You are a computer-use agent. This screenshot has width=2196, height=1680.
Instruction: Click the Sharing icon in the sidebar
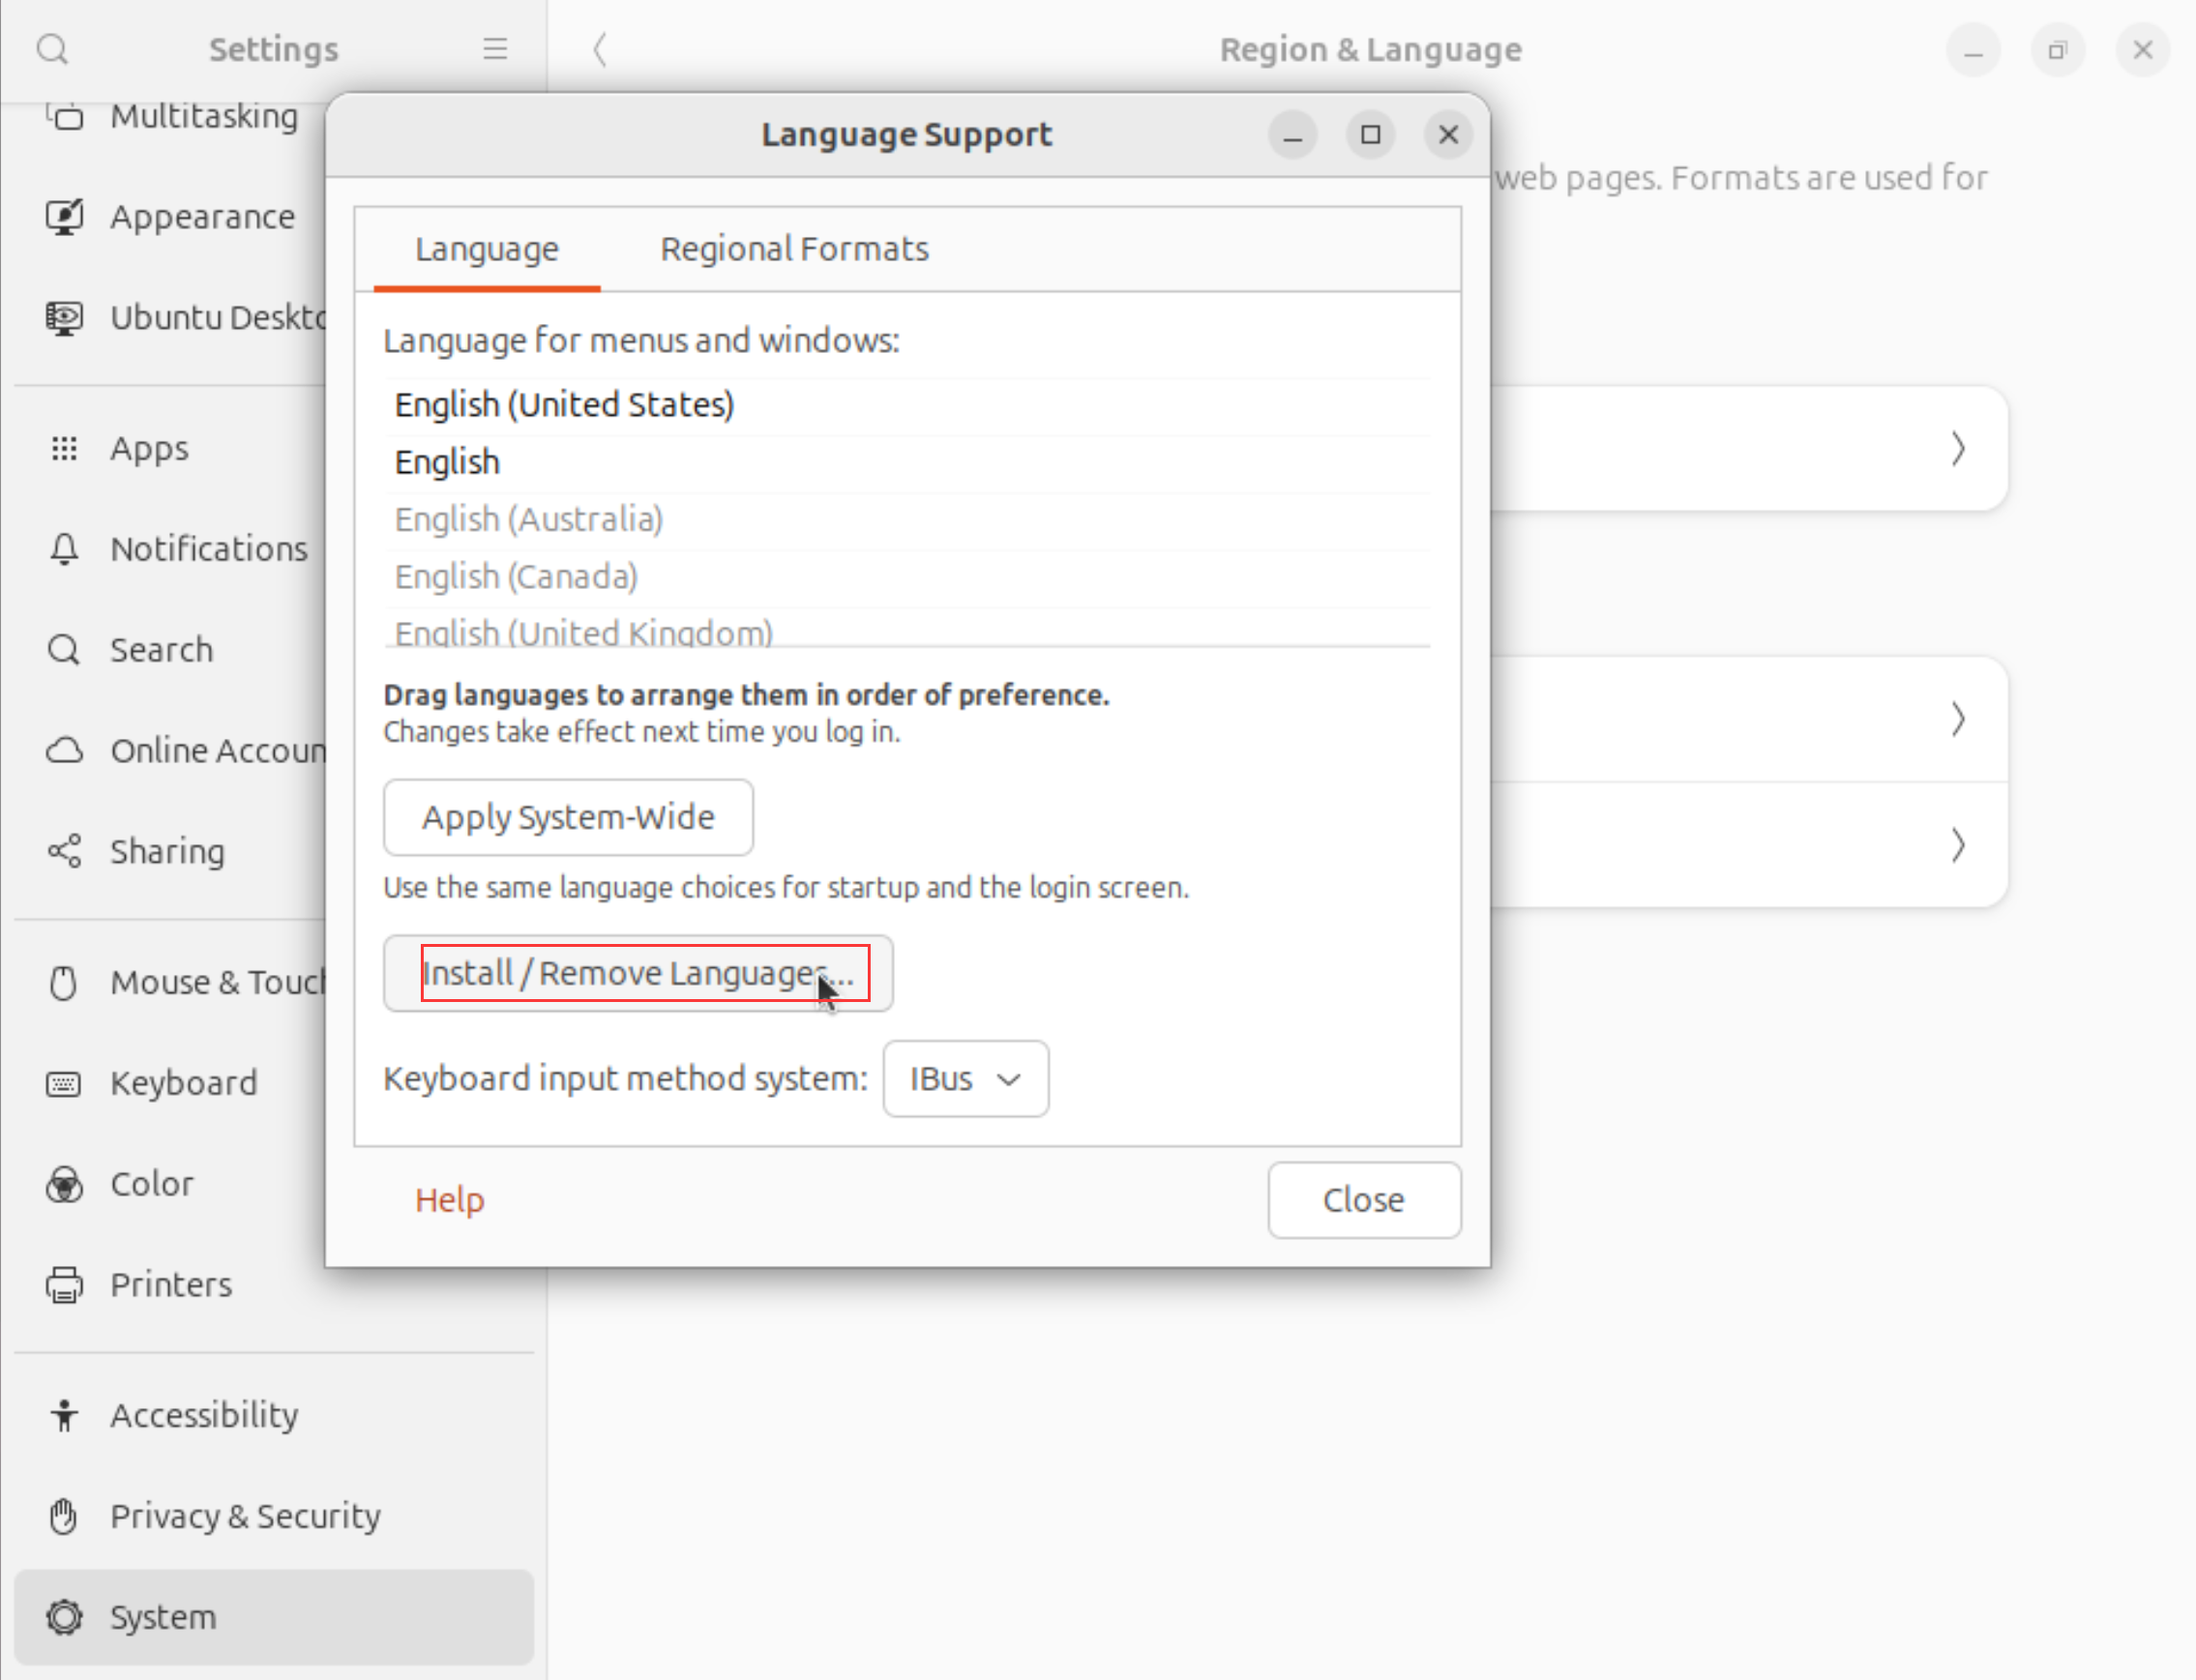(64, 852)
